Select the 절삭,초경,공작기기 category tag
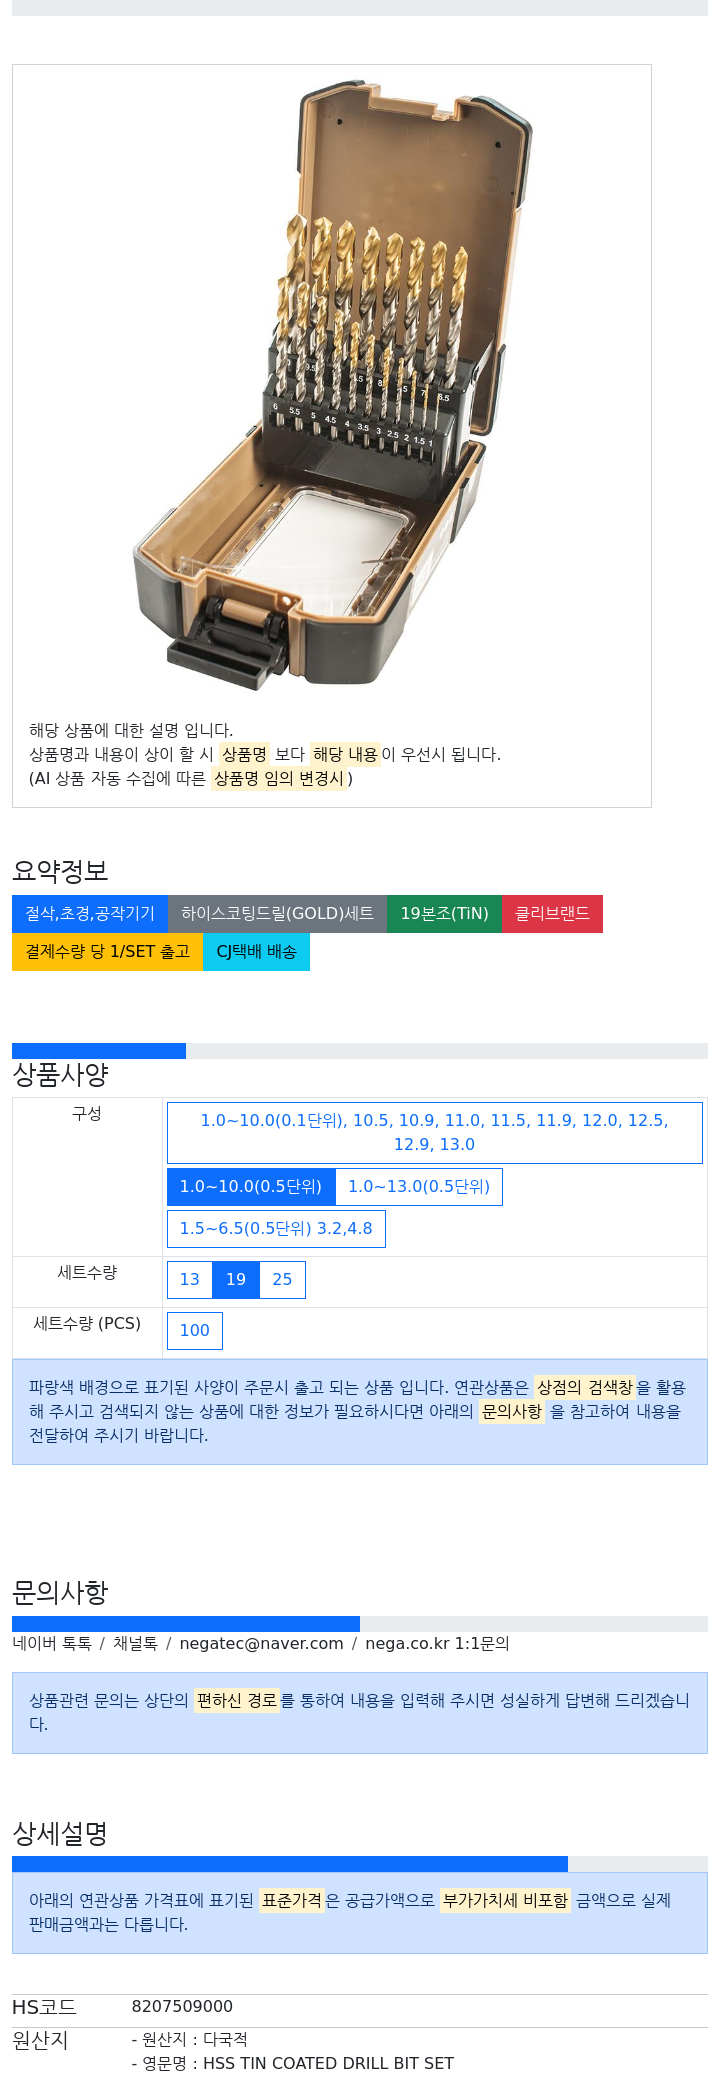This screenshot has height=2076, width=720. pyautogui.click(x=90, y=914)
